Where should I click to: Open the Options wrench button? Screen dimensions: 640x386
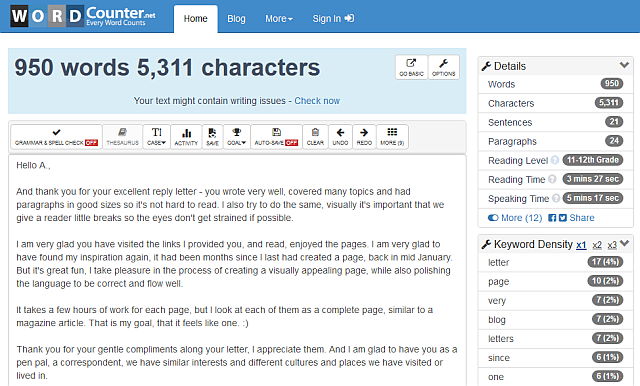click(x=444, y=67)
